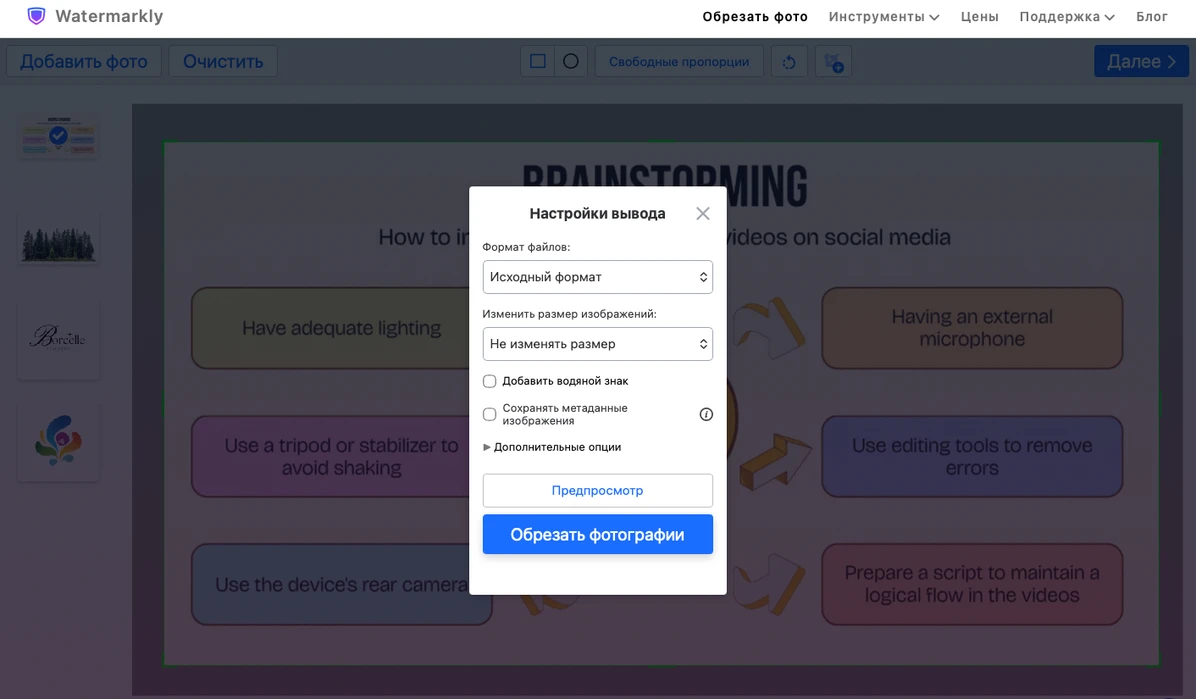Open the Инструменты menu
Viewport: 1196px width, 699px height.
(x=884, y=17)
